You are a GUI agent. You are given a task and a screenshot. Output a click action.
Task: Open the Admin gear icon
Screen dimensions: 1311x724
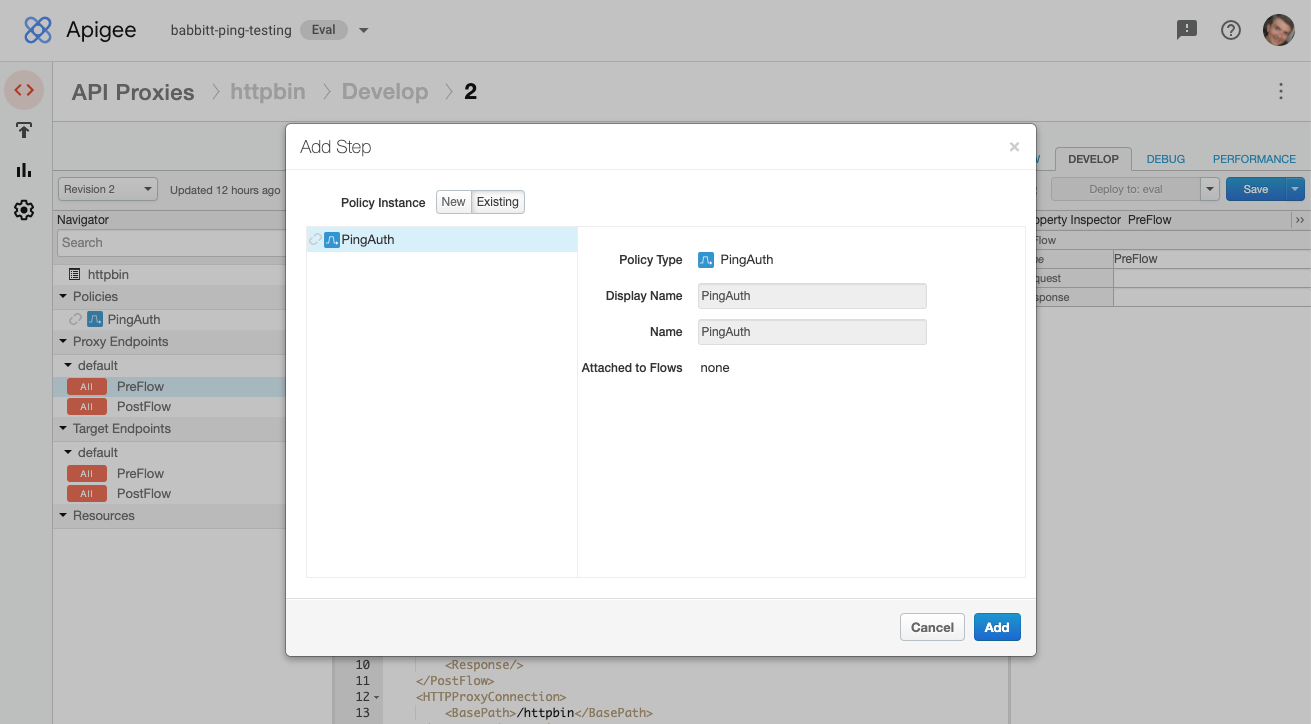[x=24, y=210]
